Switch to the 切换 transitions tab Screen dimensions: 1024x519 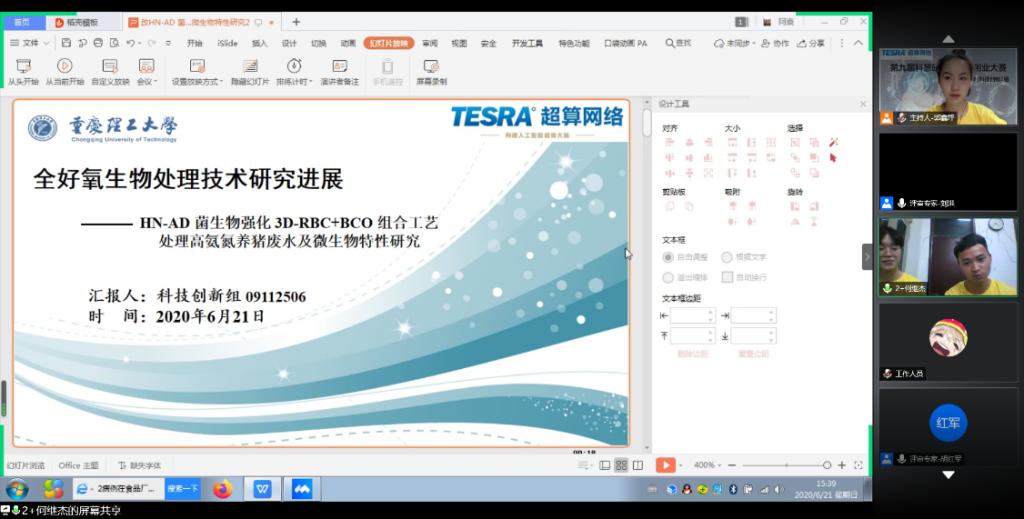[x=318, y=43]
